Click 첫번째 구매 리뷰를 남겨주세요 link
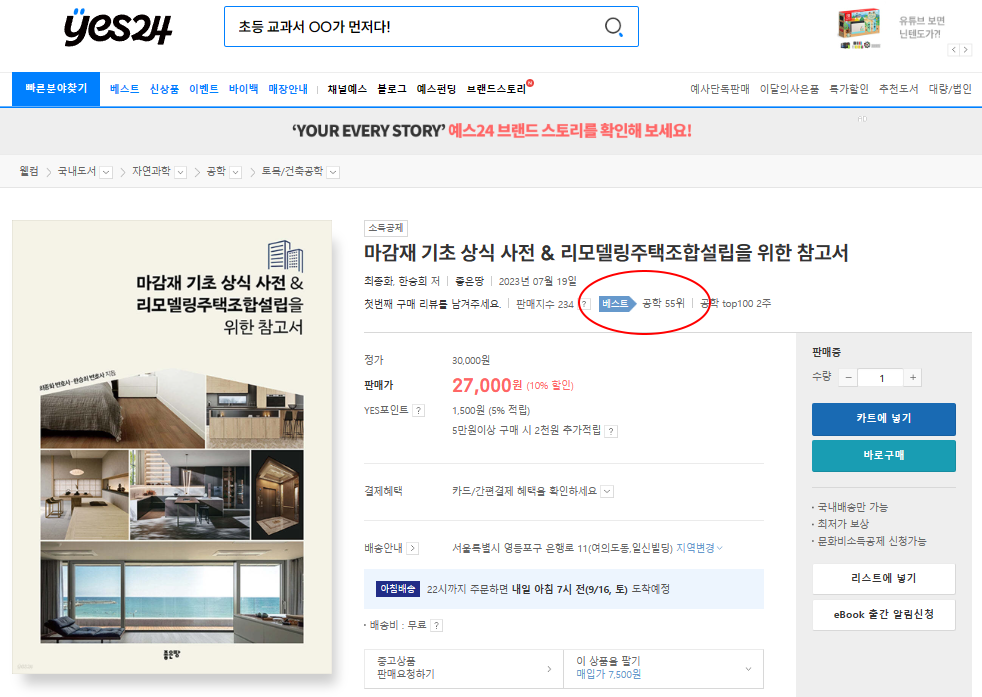Screen dimensions: 982x697 (x=432, y=304)
